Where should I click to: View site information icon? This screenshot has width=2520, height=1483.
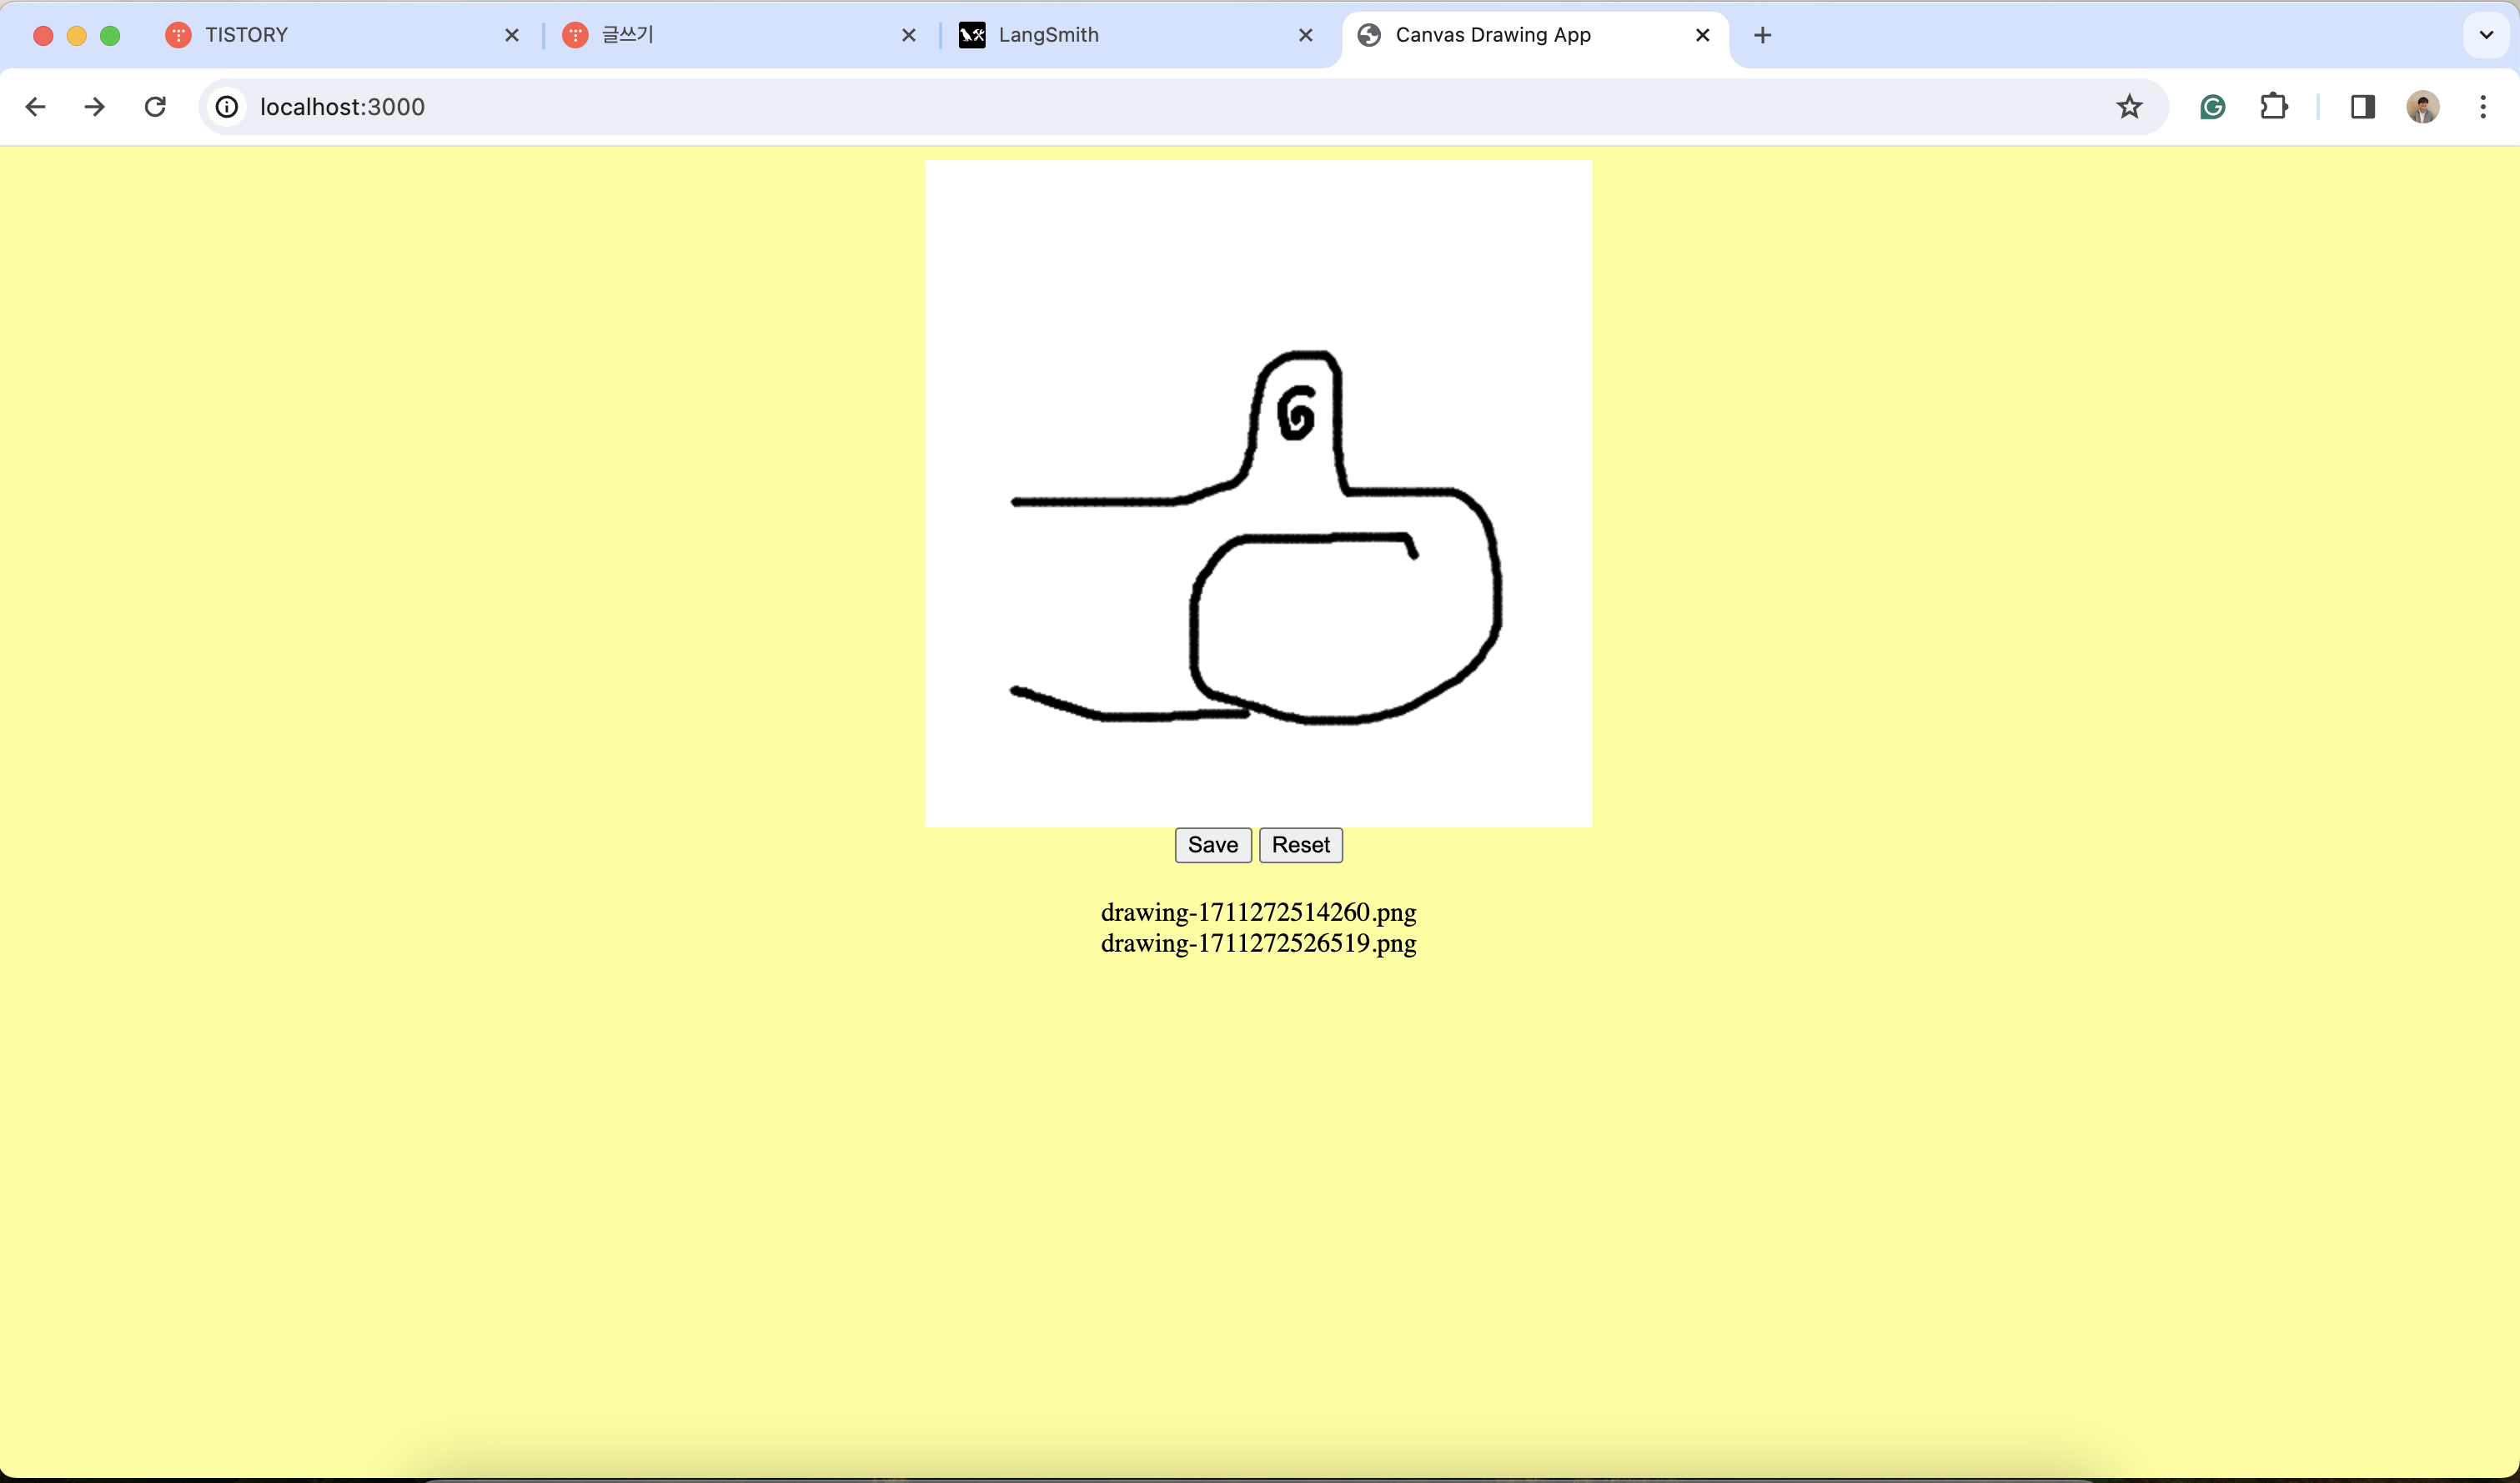[227, 107]
